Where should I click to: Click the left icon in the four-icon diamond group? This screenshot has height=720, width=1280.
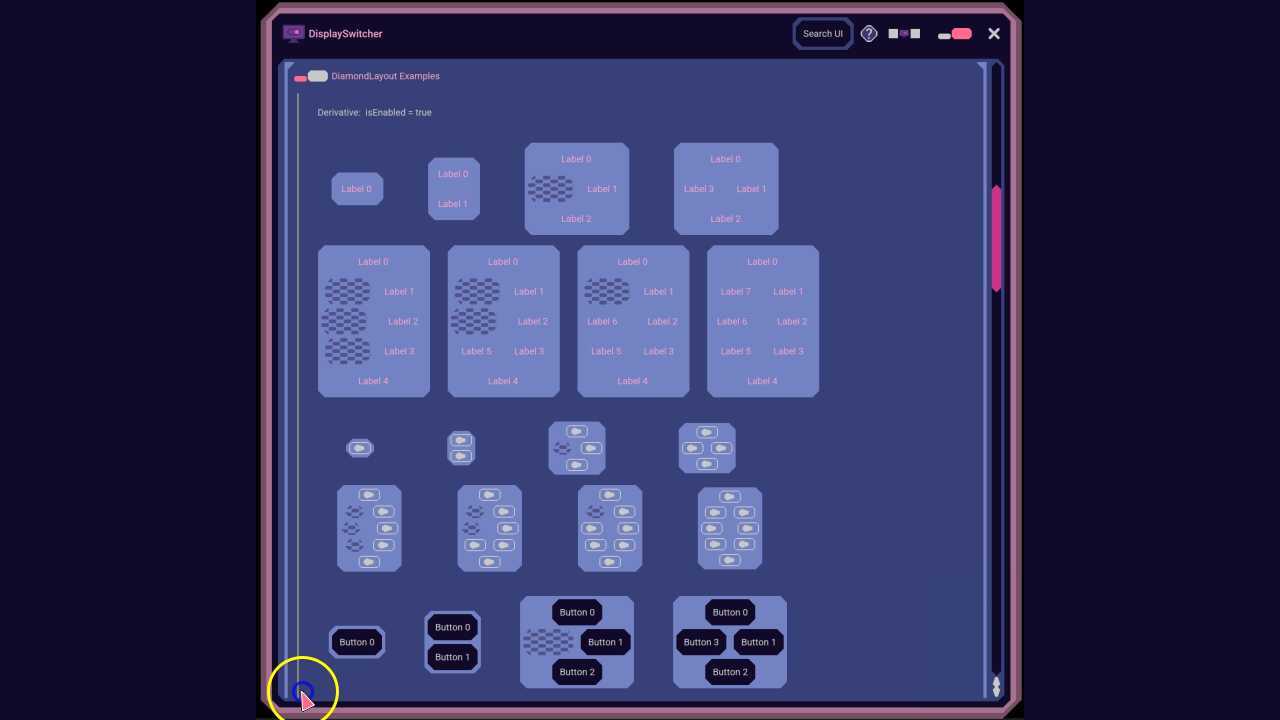(692, 448)
